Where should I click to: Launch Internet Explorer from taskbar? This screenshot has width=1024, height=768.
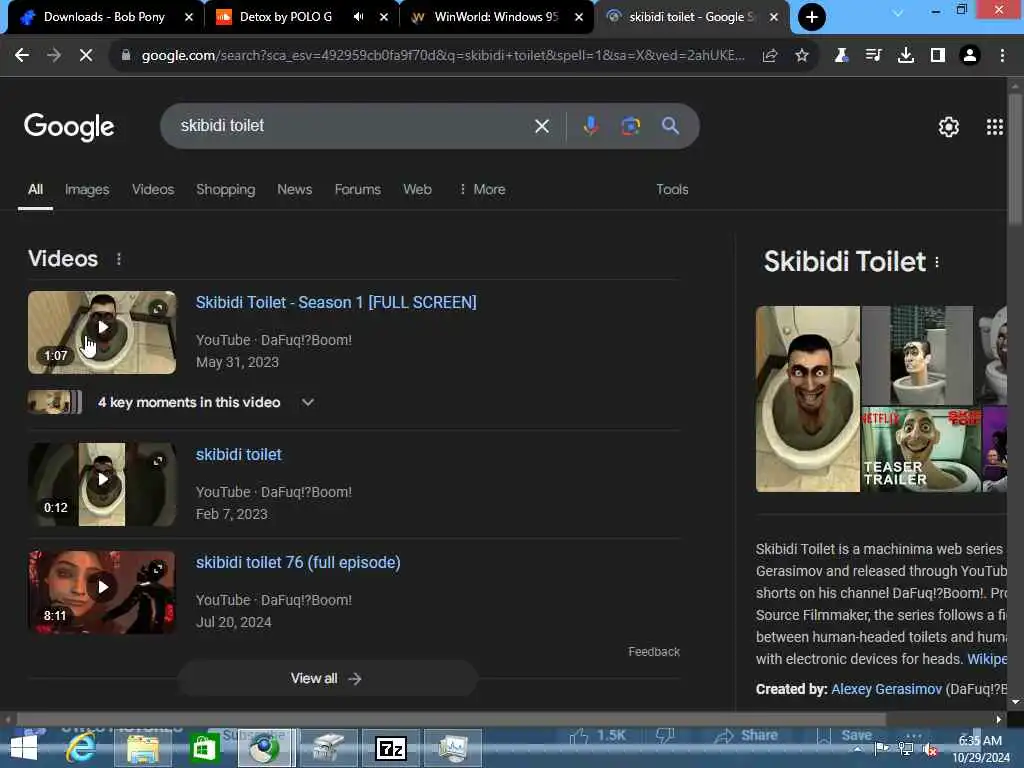pyautogui.click(x=81, y=748)
